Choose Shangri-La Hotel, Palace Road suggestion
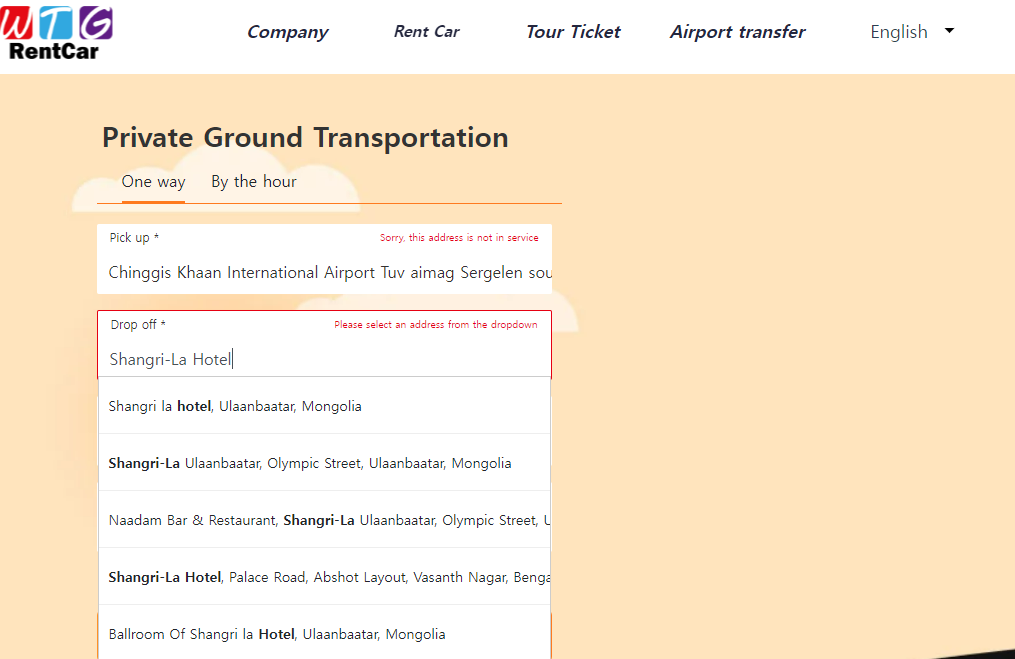1015x659 pixels. [324, 577]
